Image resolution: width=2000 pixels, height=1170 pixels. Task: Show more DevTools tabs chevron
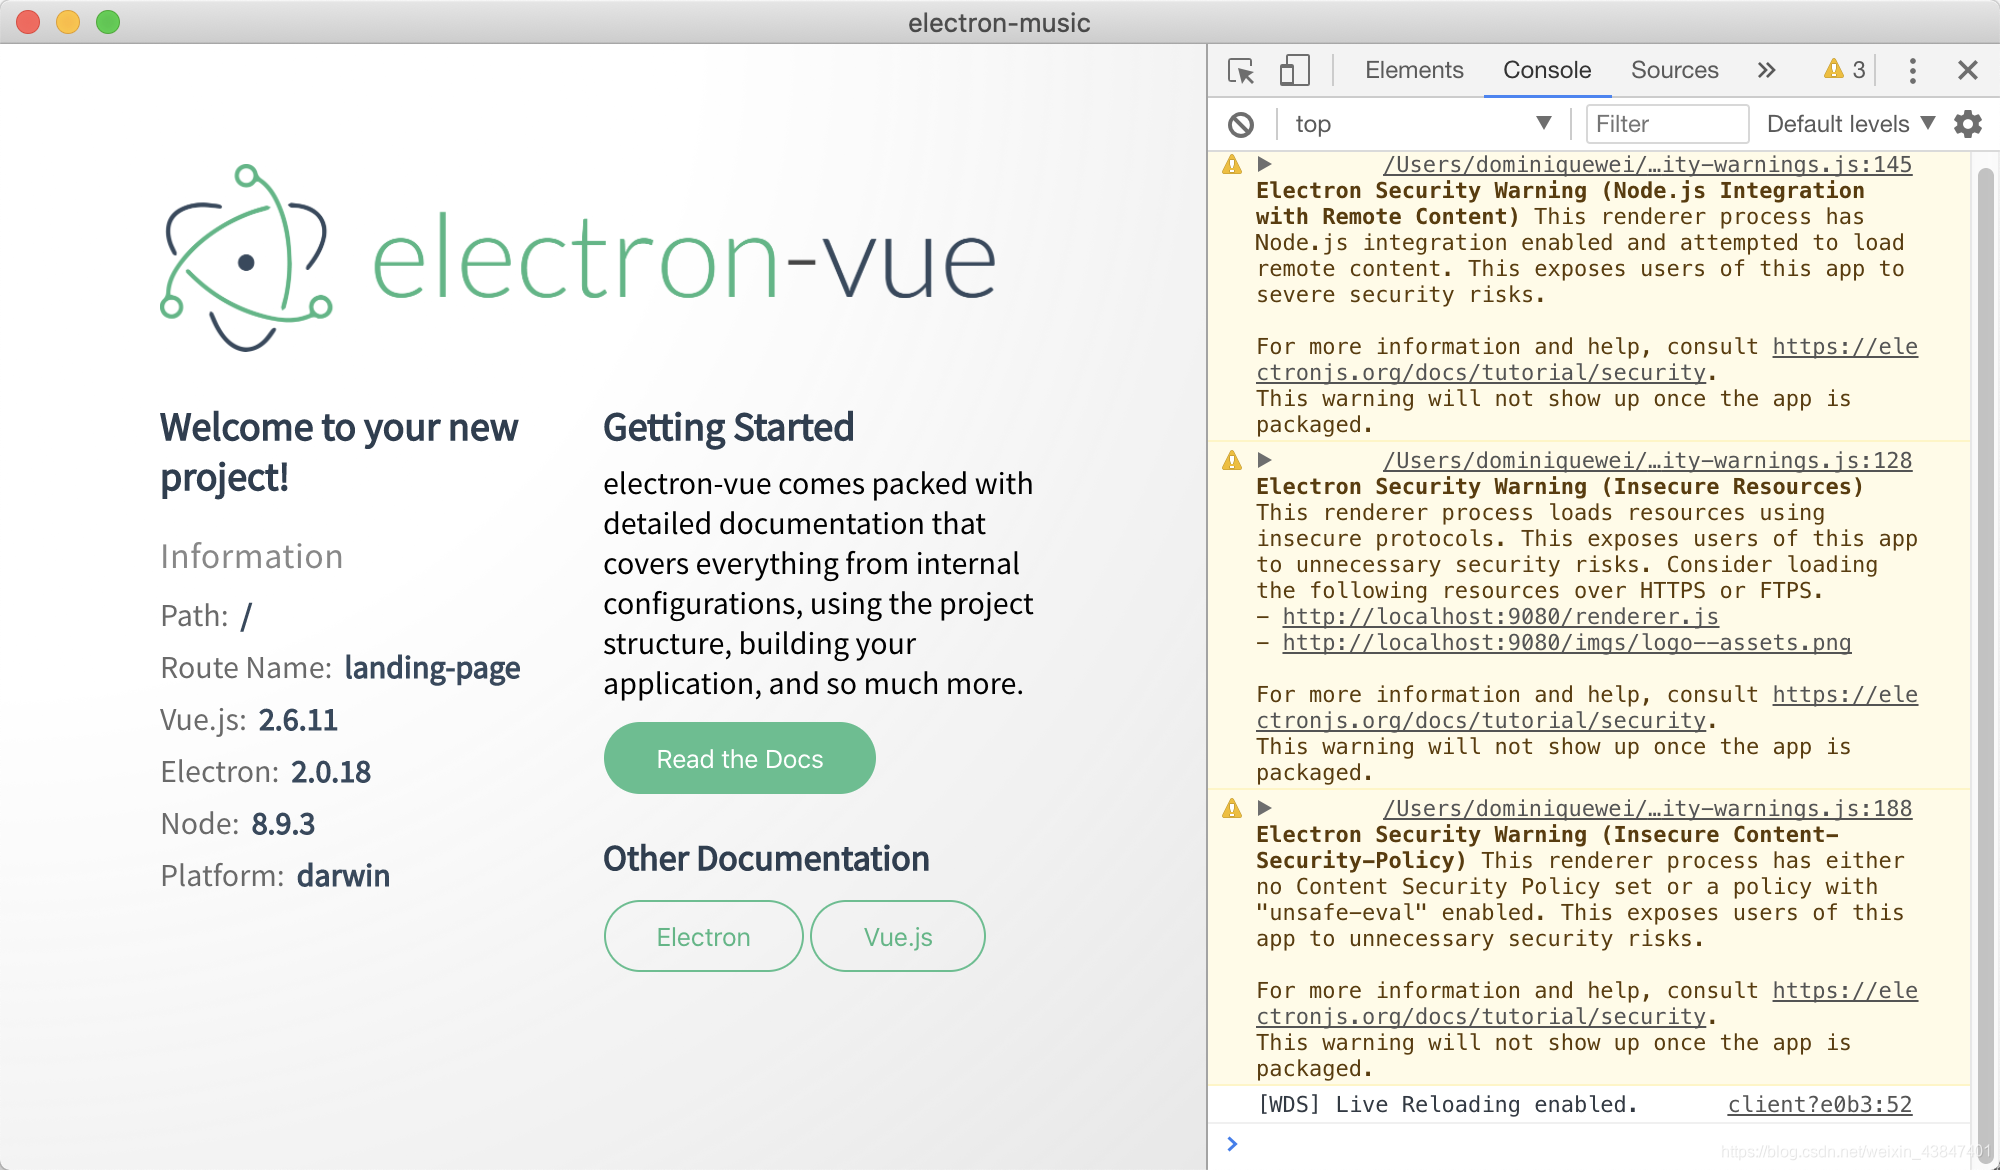(x=1766, y=70)
